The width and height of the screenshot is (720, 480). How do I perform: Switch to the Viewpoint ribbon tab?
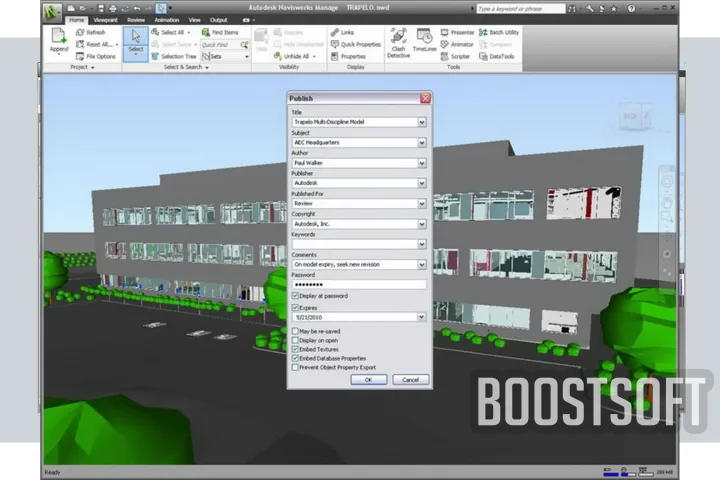tap(104, 19)
